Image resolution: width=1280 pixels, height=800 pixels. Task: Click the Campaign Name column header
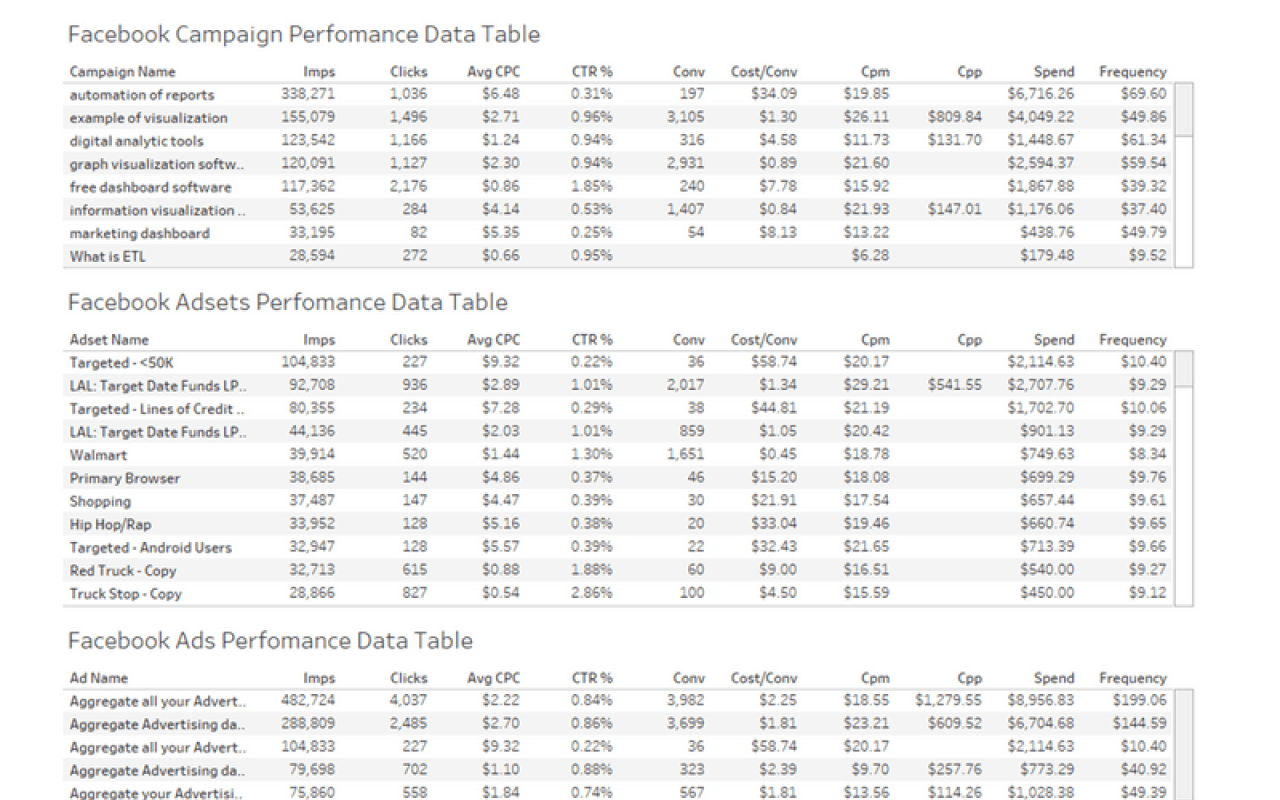121,71
